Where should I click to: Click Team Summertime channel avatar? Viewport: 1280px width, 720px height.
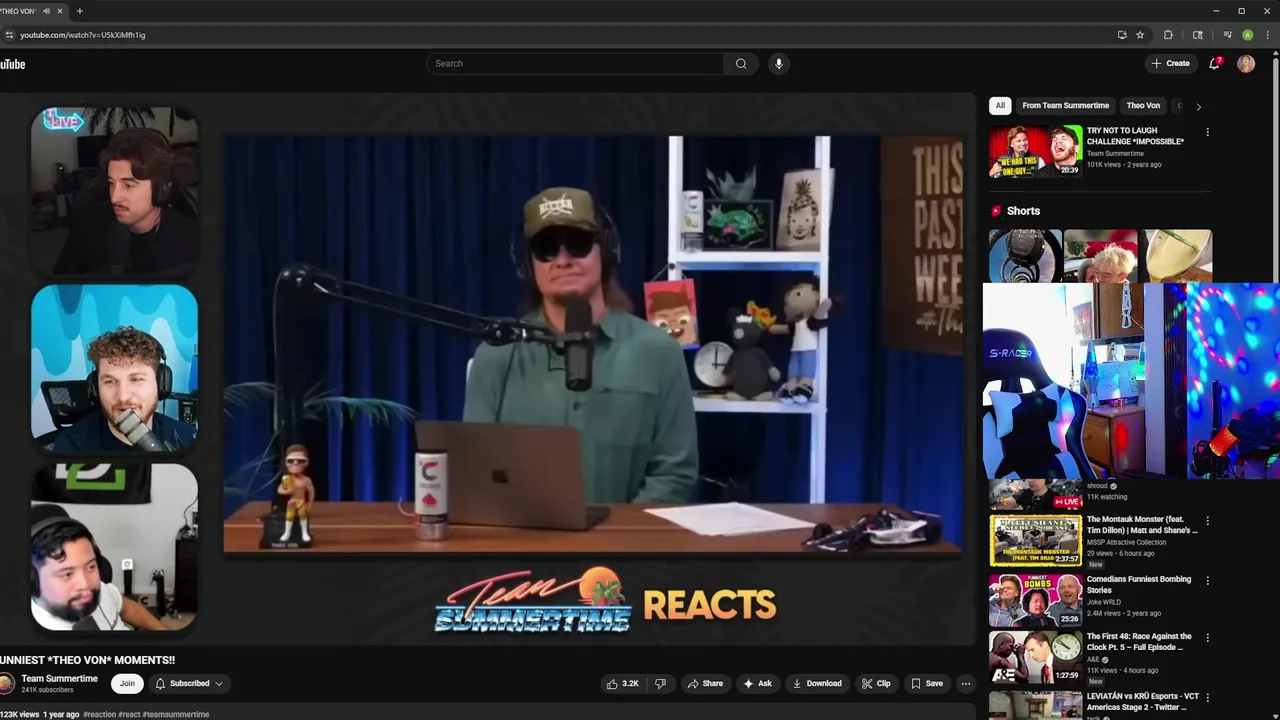click(6, 684)
